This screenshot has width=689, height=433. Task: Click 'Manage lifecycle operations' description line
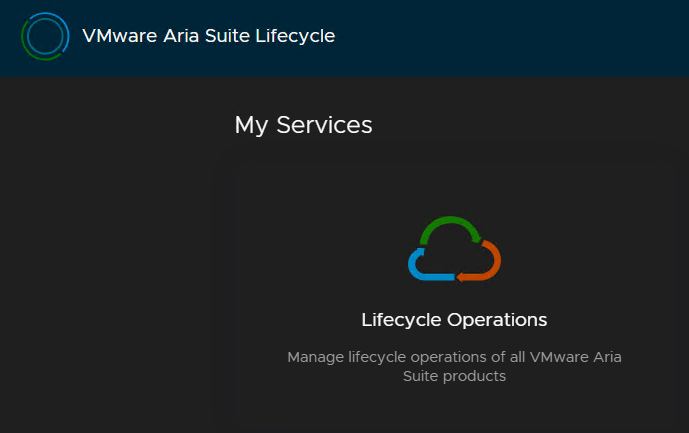[x=454, y=357]
